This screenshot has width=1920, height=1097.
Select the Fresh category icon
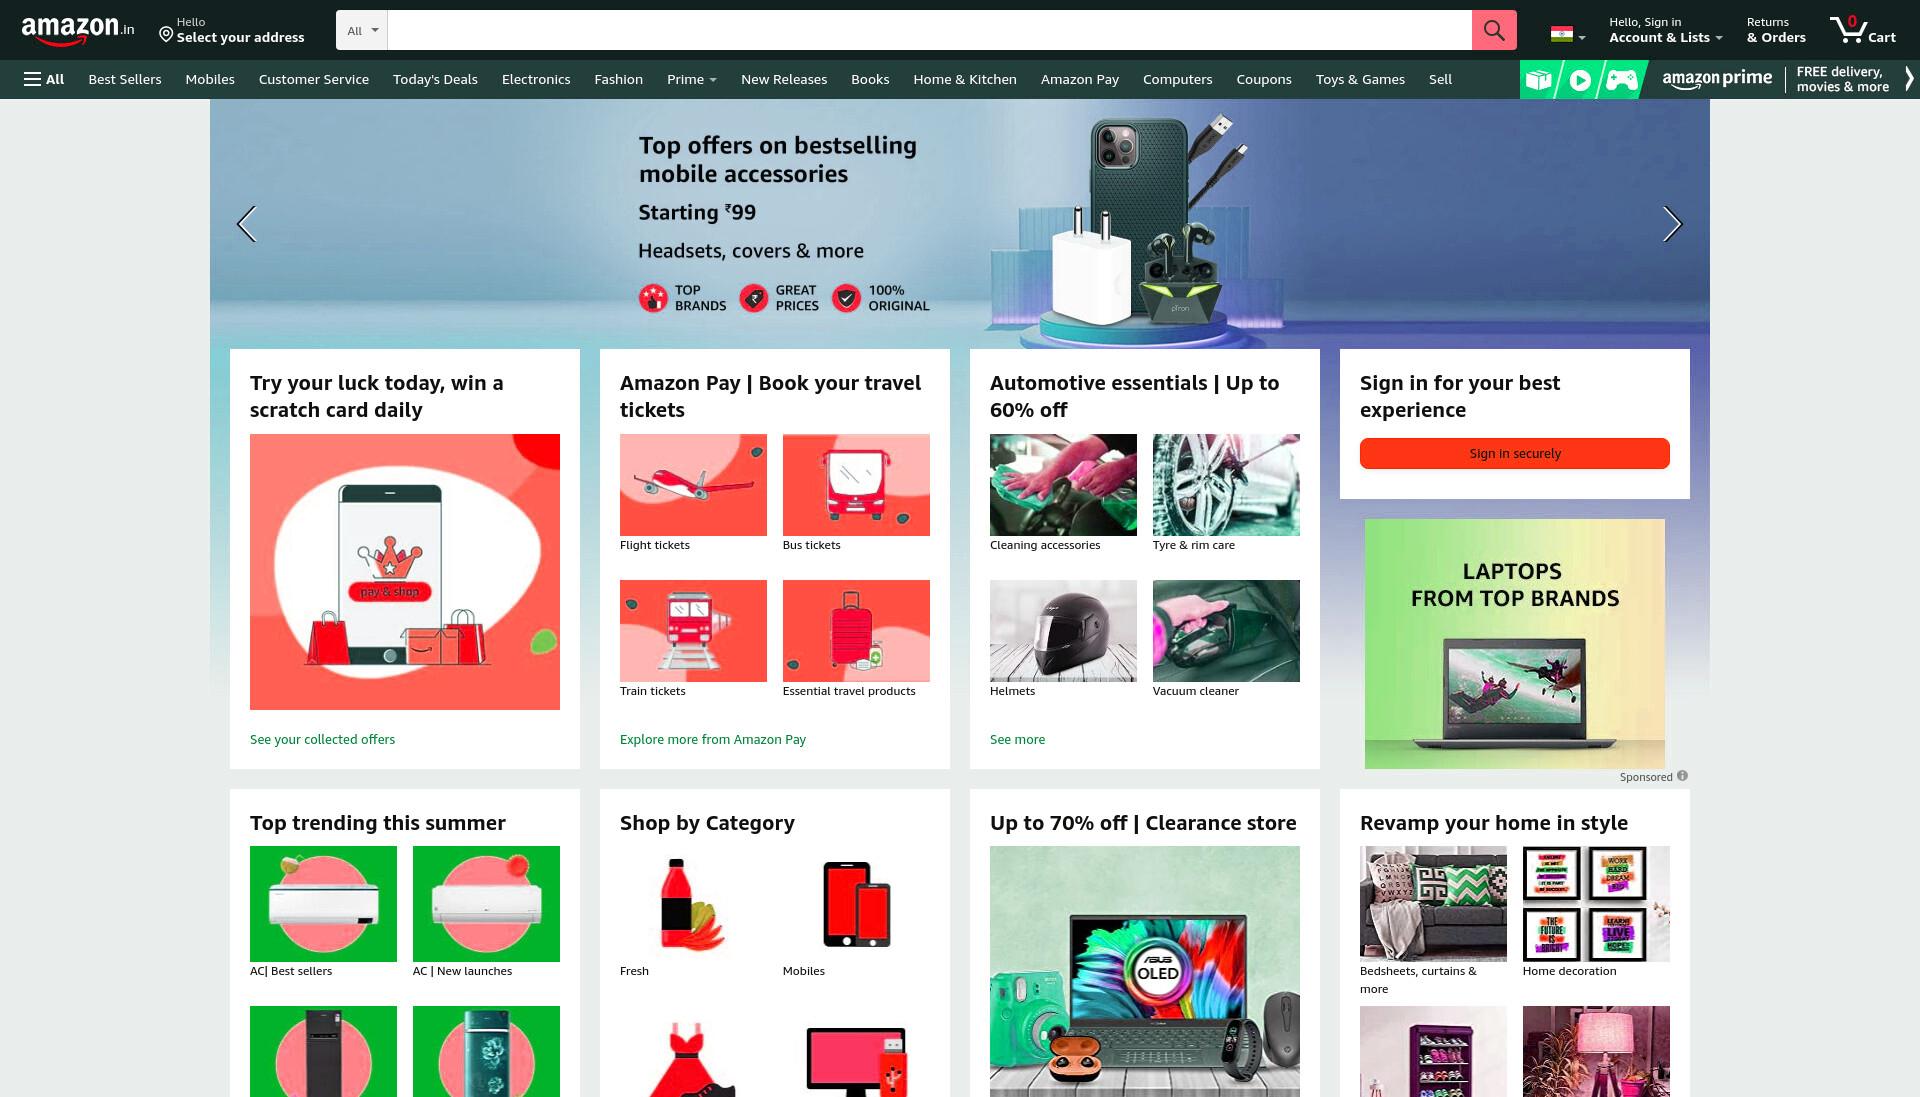[693, 904]
